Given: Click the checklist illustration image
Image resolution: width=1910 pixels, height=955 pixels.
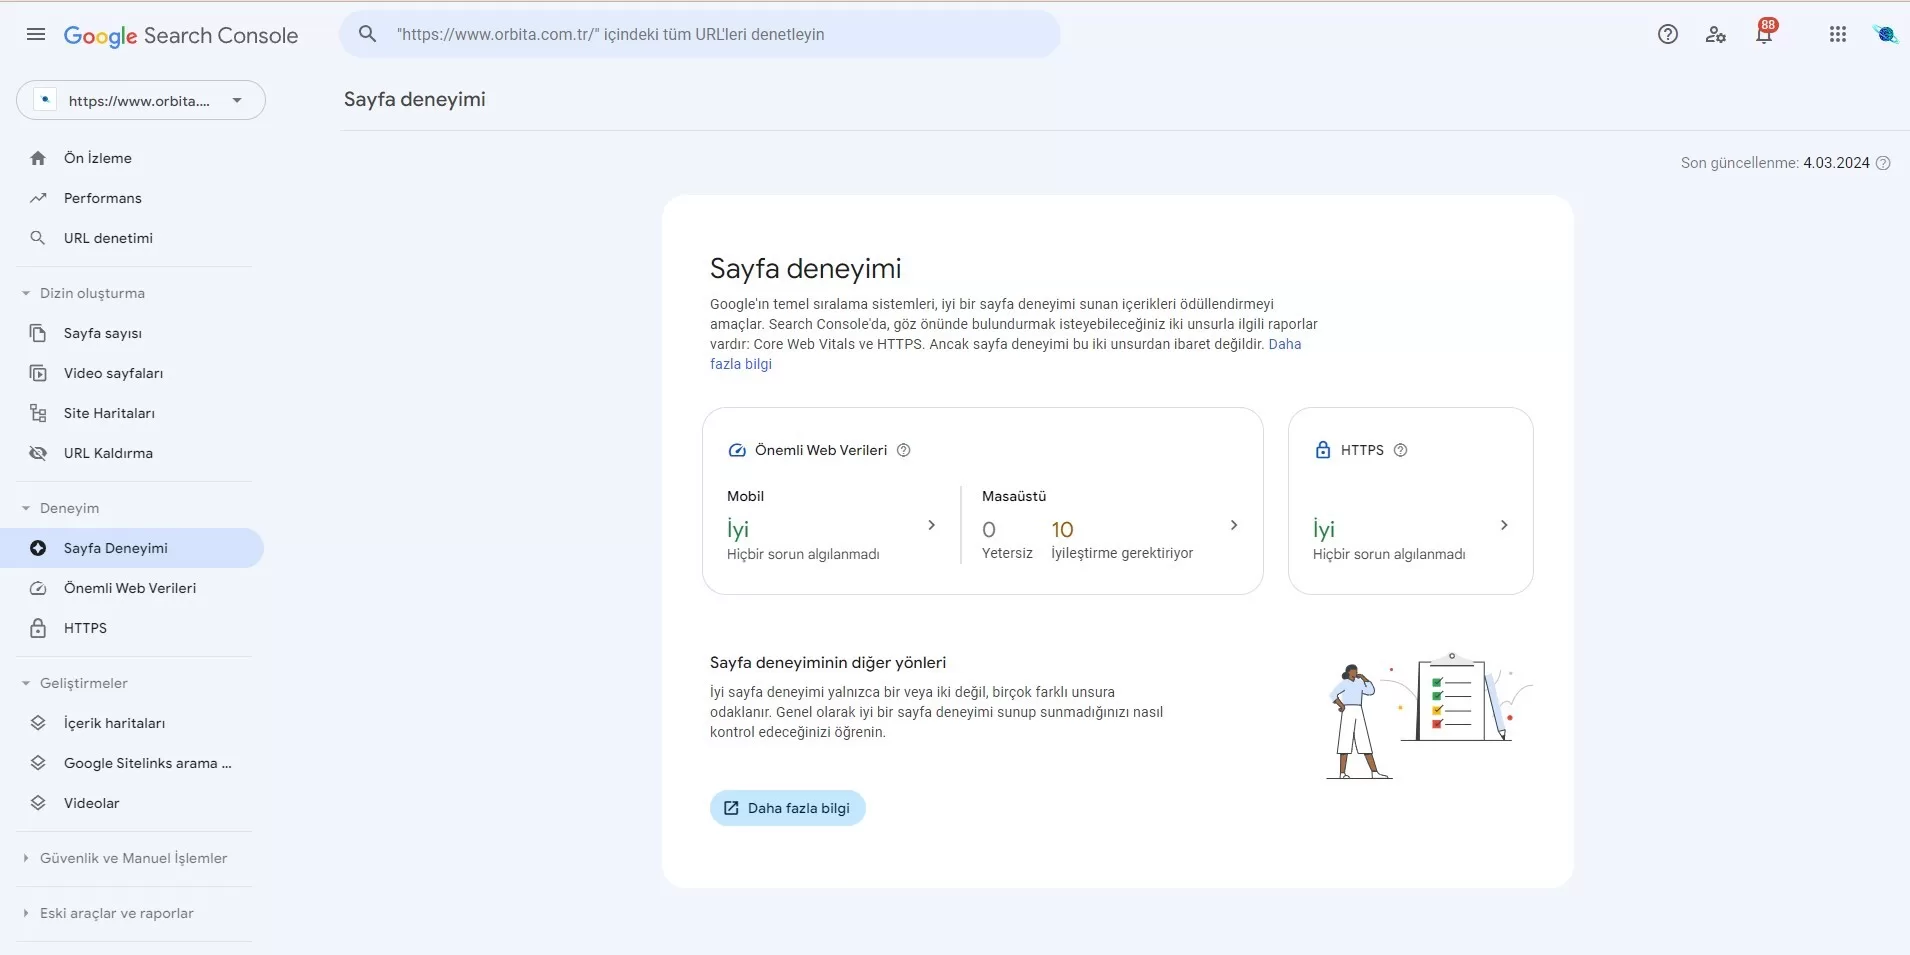Looking at the screenshot, I should coord(1429,716).
